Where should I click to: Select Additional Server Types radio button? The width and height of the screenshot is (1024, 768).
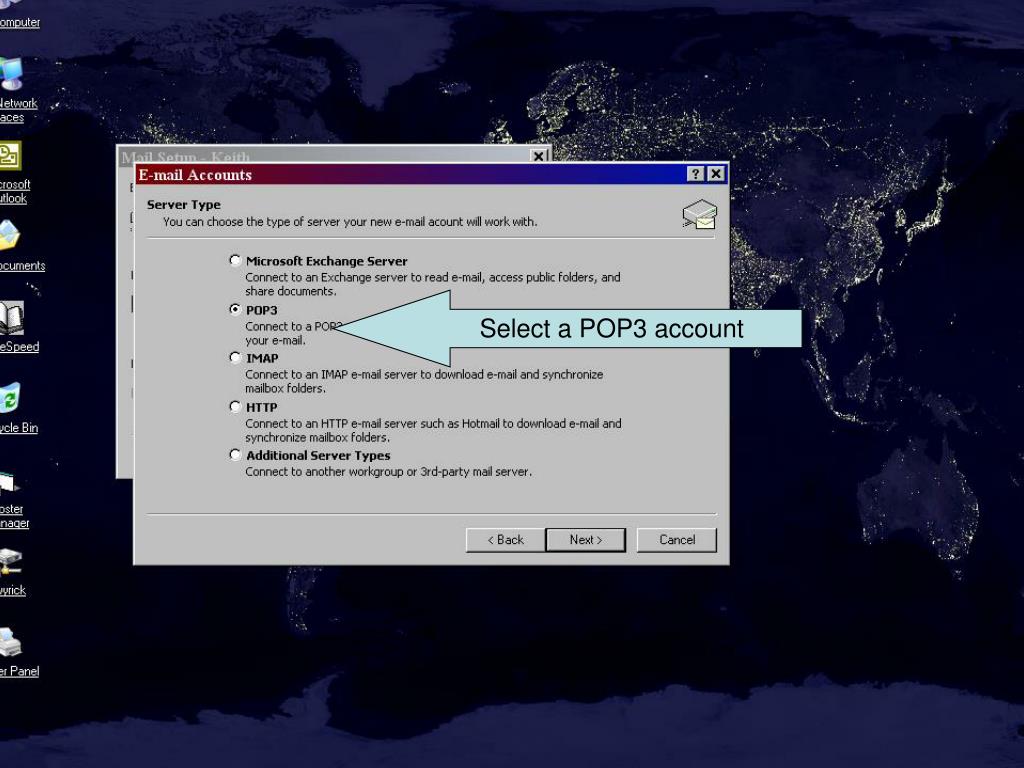click(x=235, y=455)
